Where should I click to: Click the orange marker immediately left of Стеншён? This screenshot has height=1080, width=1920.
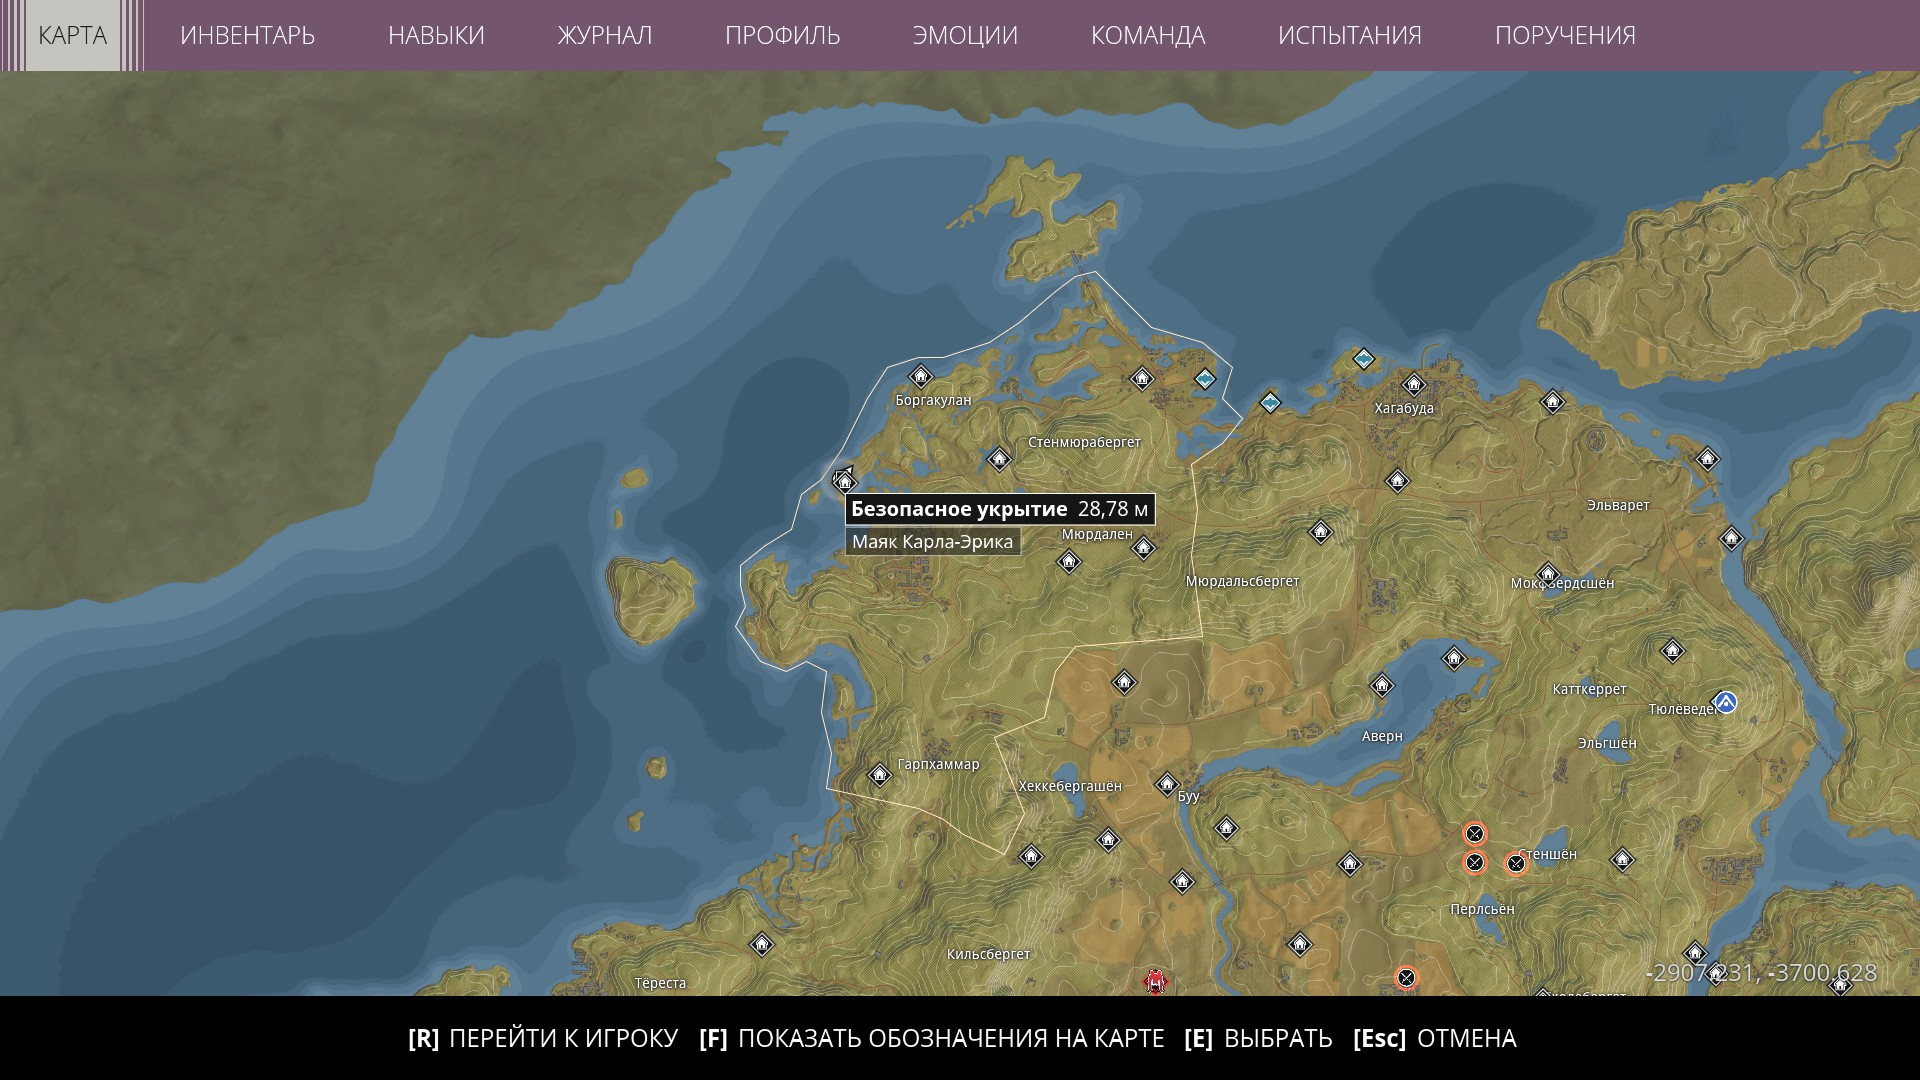[1516, 863]
